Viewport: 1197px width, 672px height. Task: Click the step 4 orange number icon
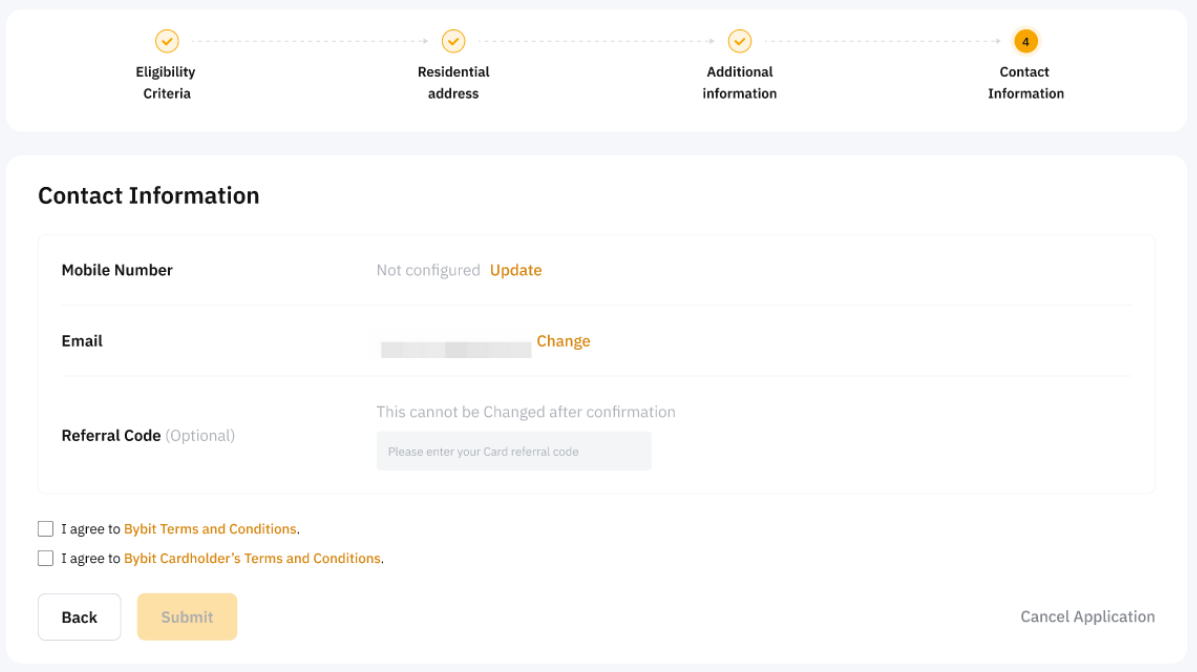(1025, 41)
